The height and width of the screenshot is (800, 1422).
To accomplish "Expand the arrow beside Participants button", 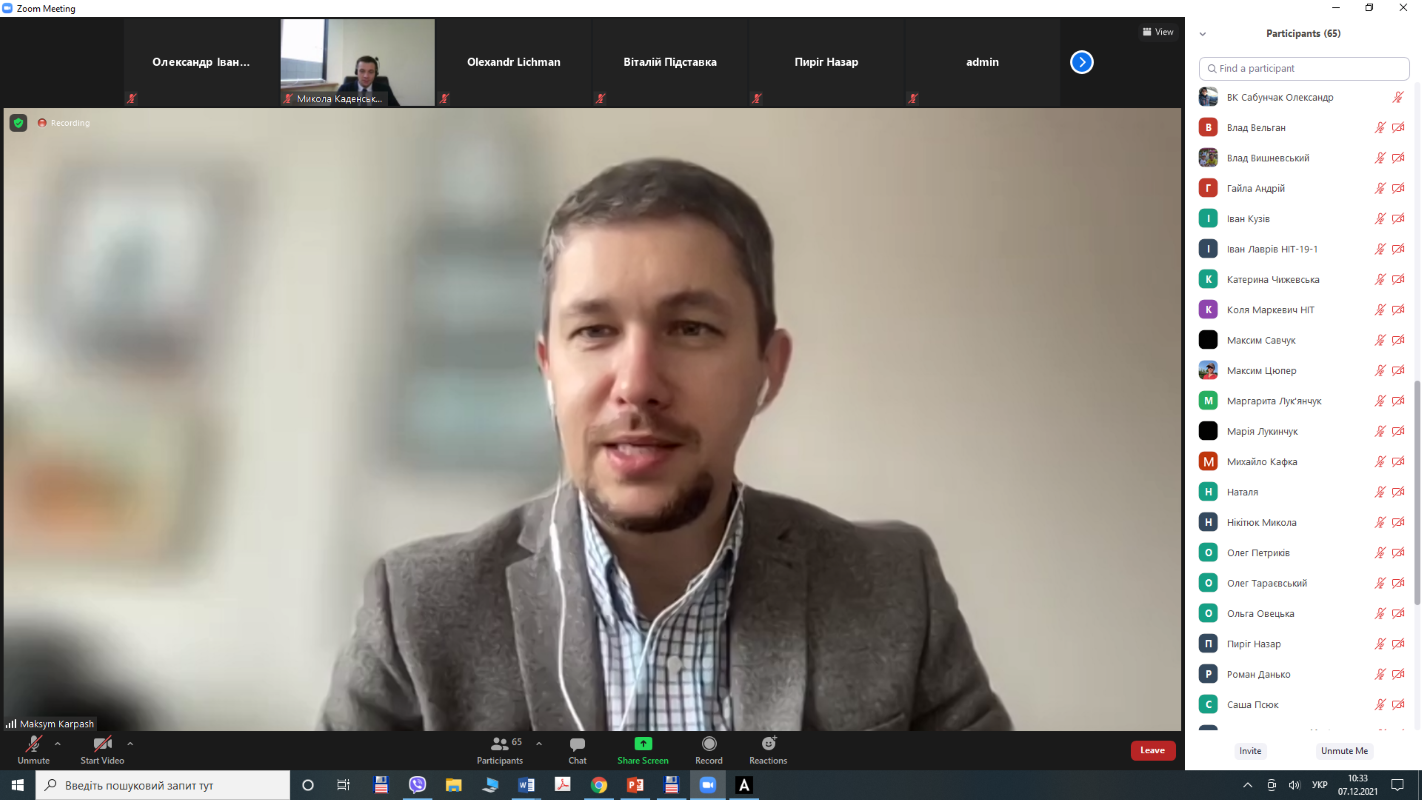I will (539, 744).
